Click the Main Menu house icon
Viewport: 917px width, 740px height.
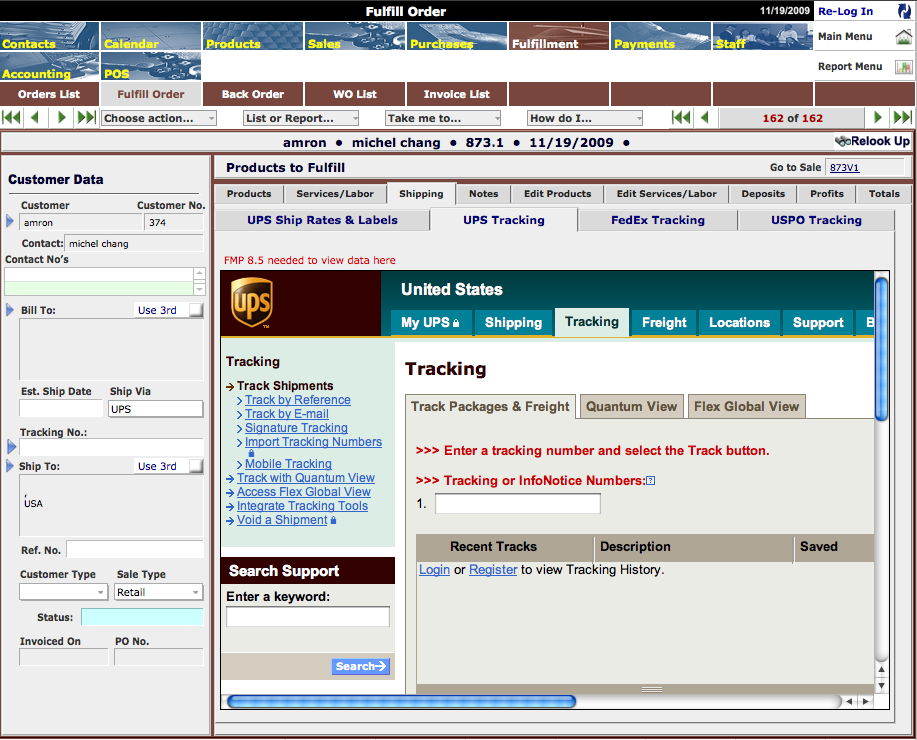click(904, 37)
